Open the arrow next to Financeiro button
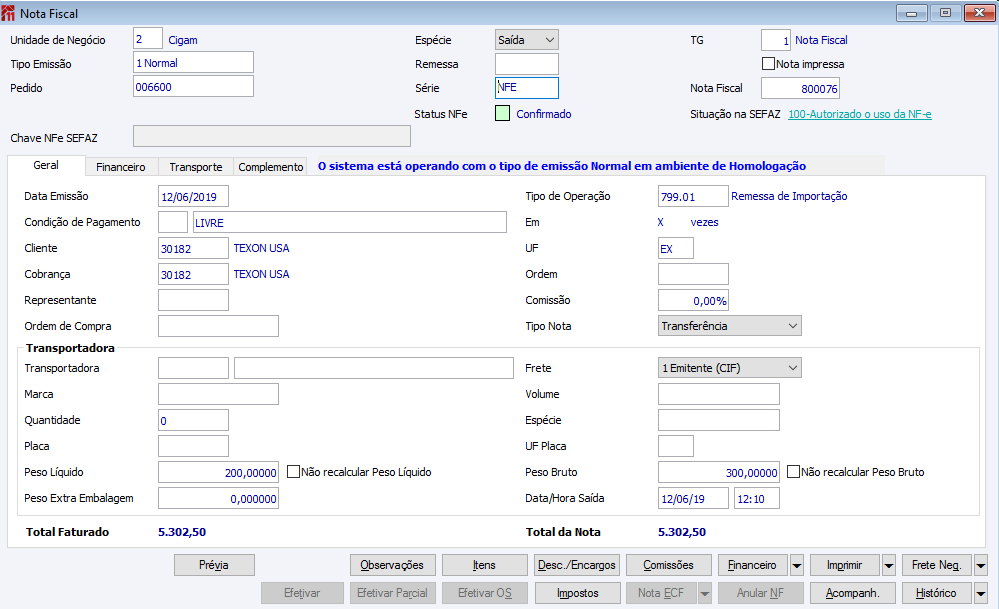The height and width of the screenshot is (609, 999). coord(796,565)
